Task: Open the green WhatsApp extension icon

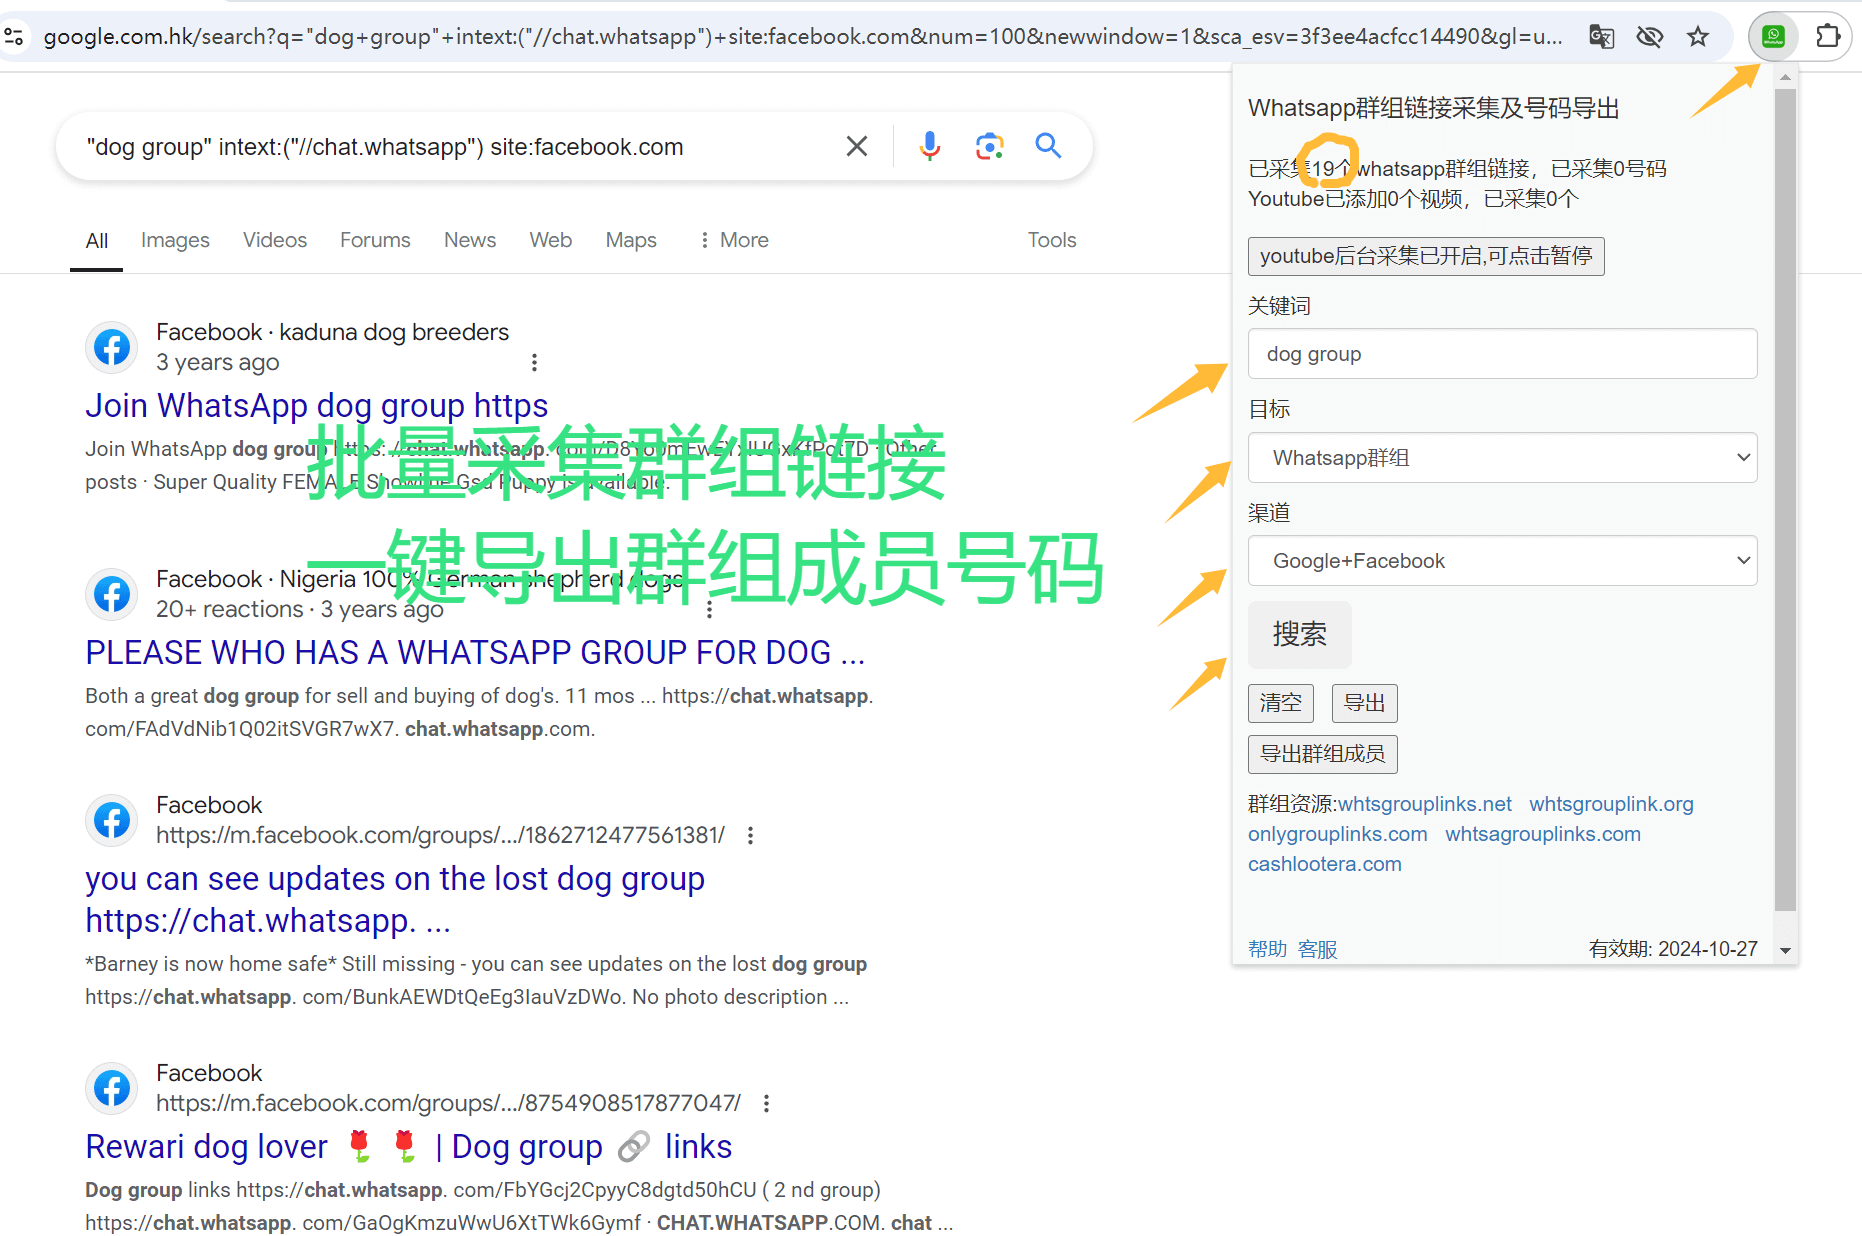Action: click(x=1774, y=37)
